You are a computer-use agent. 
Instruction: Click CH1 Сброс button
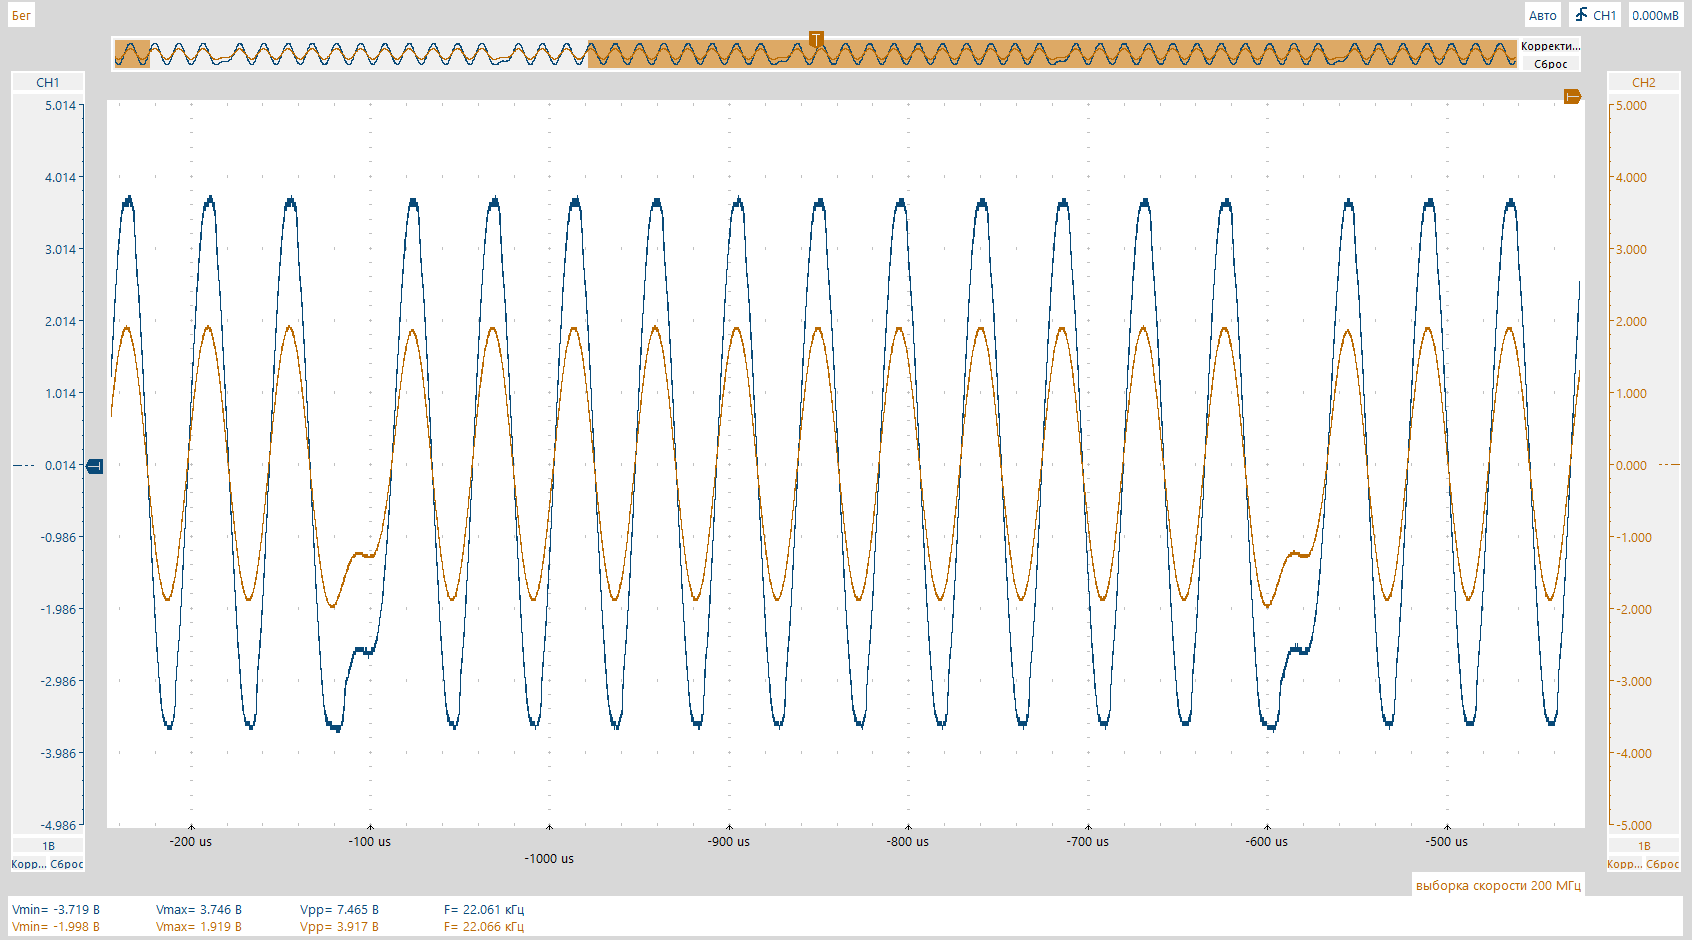coord(67,864)
